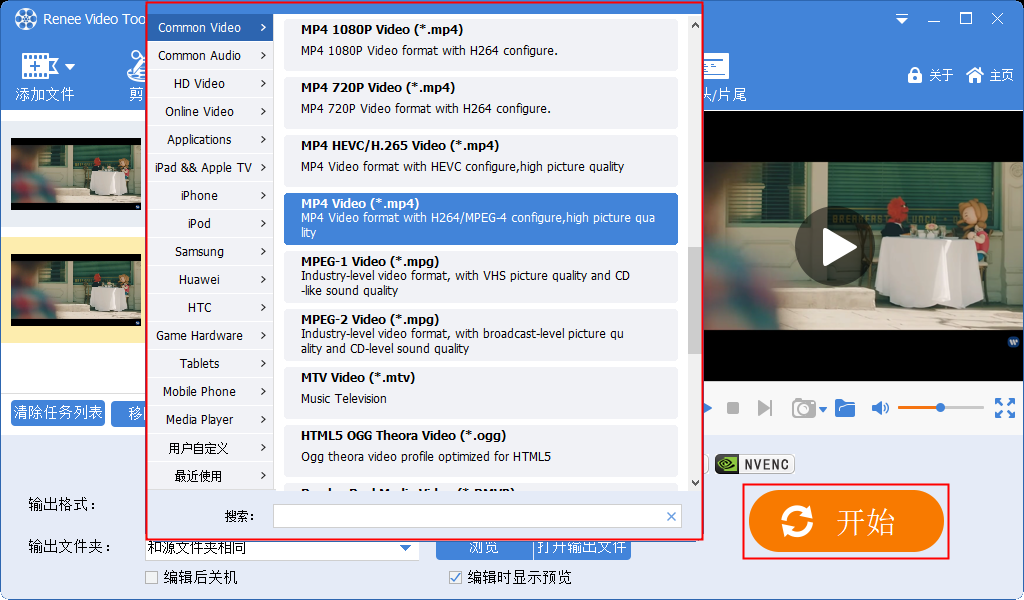Click the NVENC hardware acceleration badge

coord(755,464)
